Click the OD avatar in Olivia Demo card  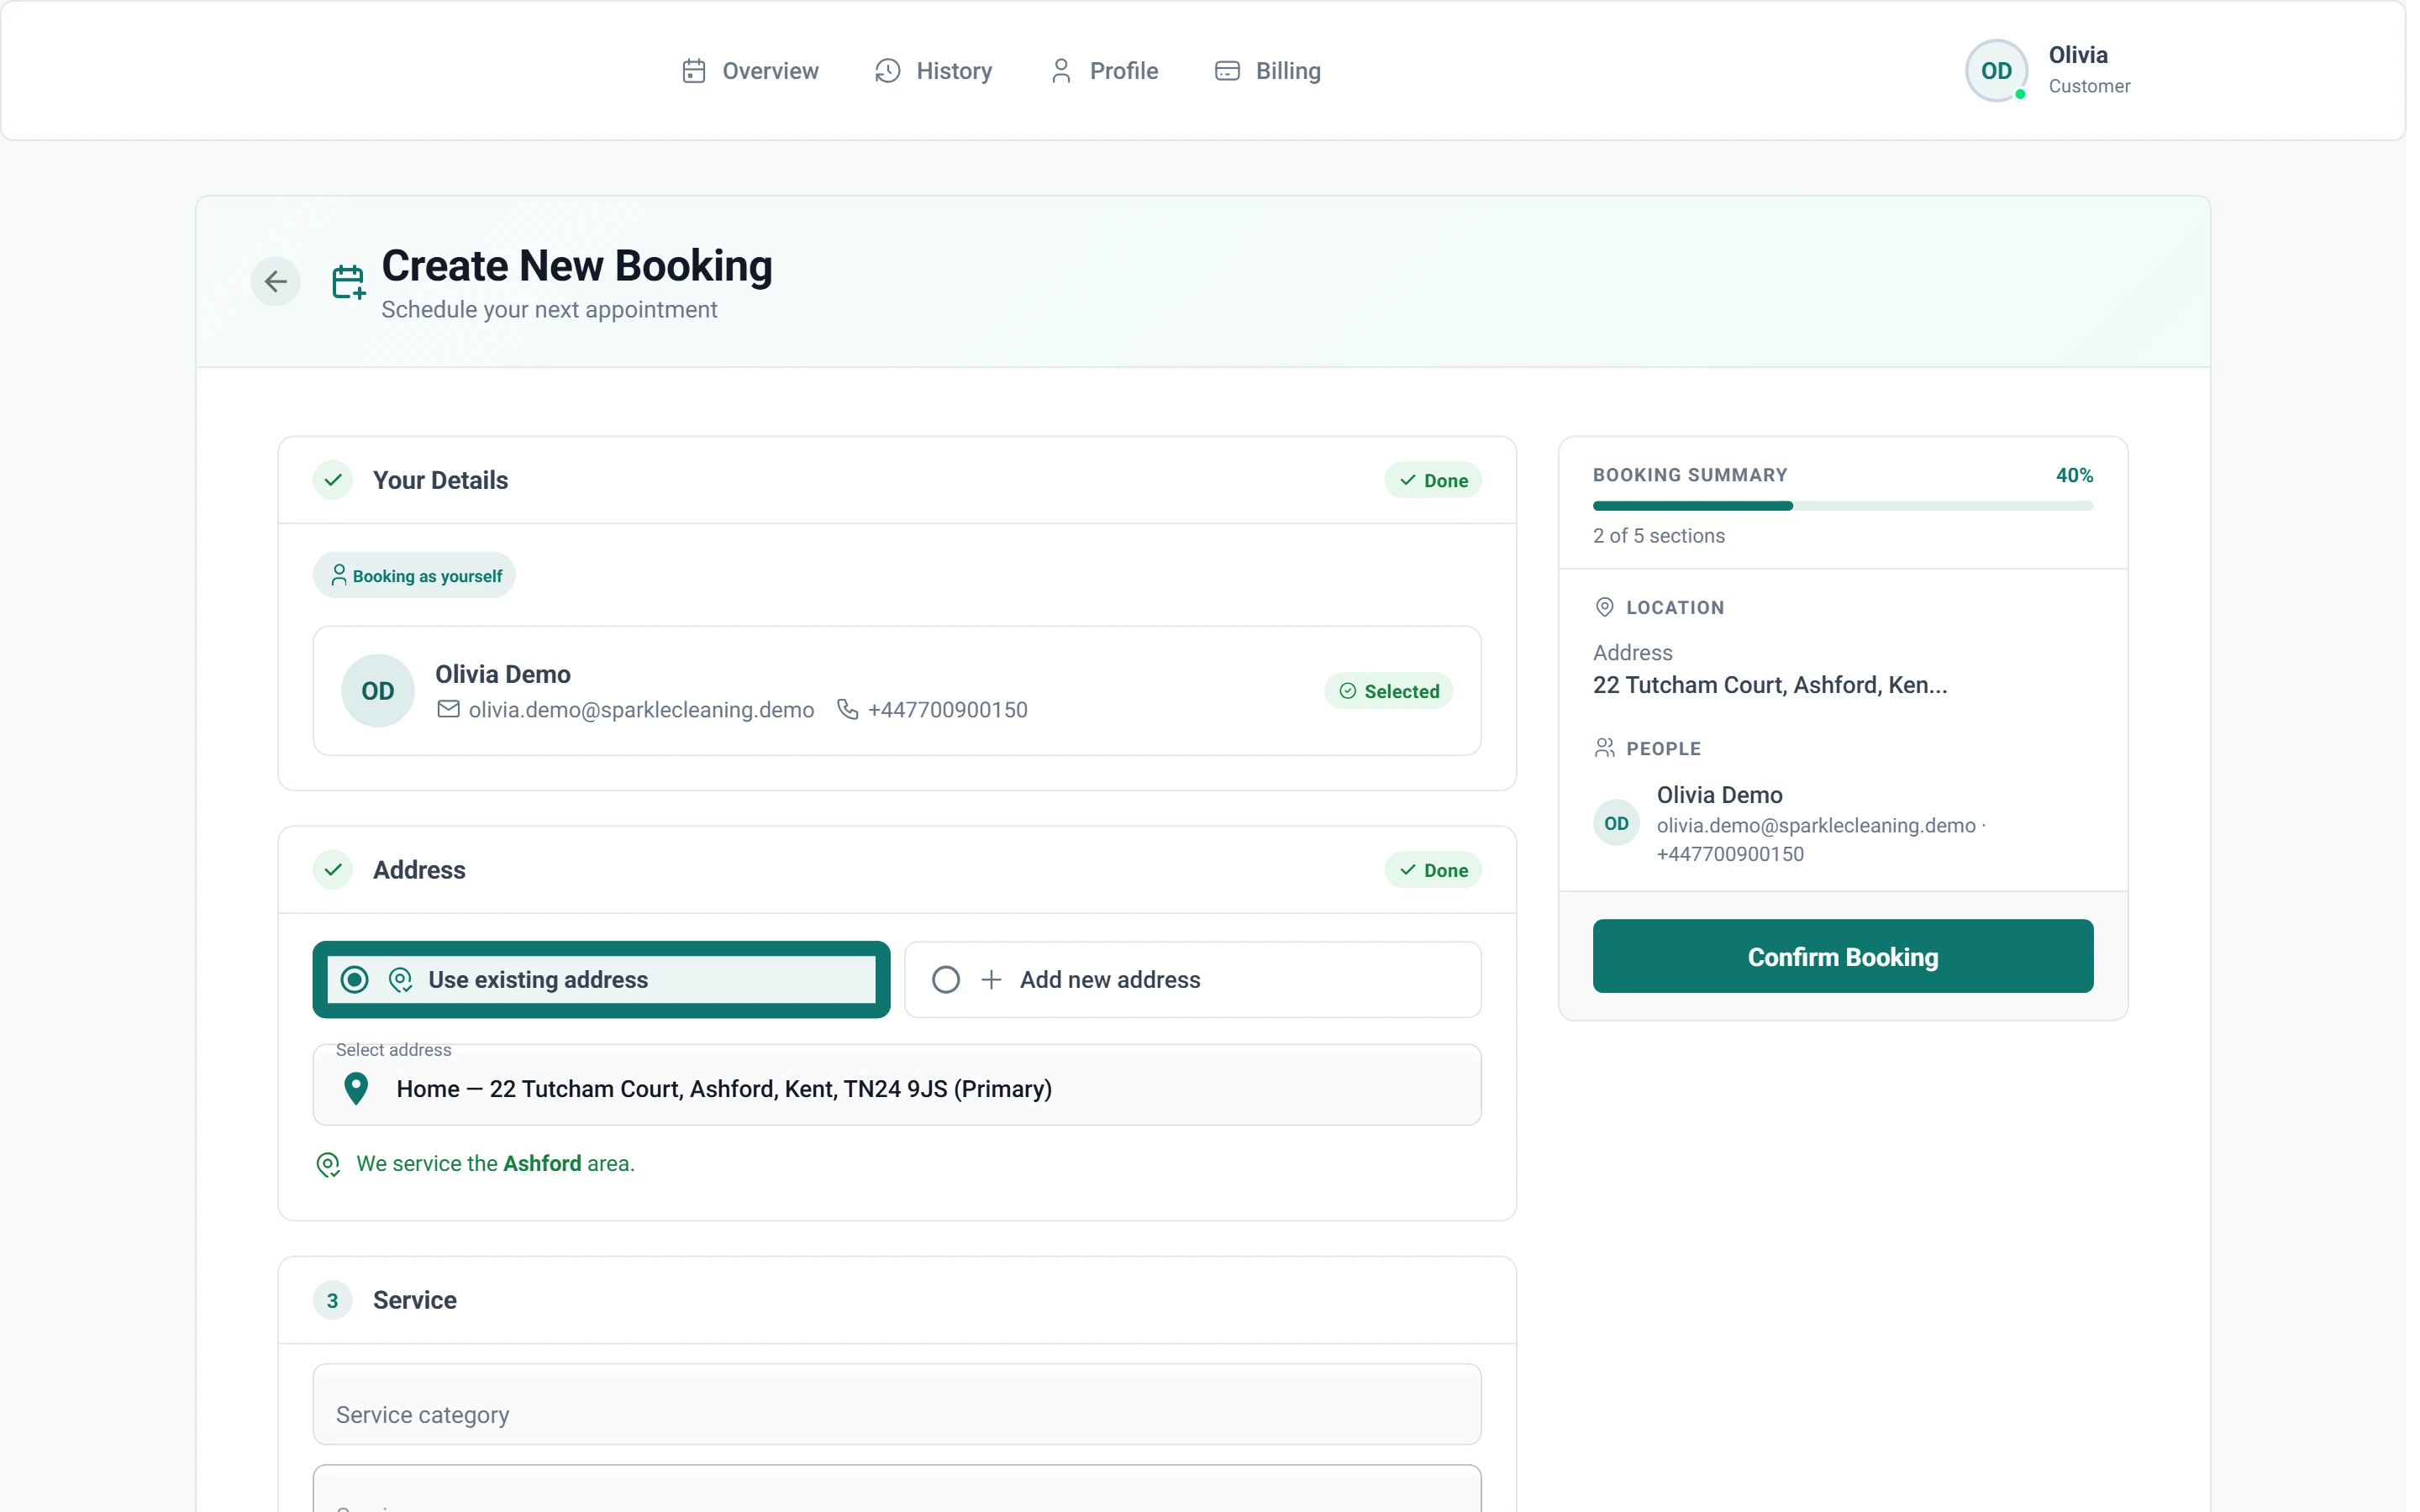pyautogui.click(x=378, y=692)
